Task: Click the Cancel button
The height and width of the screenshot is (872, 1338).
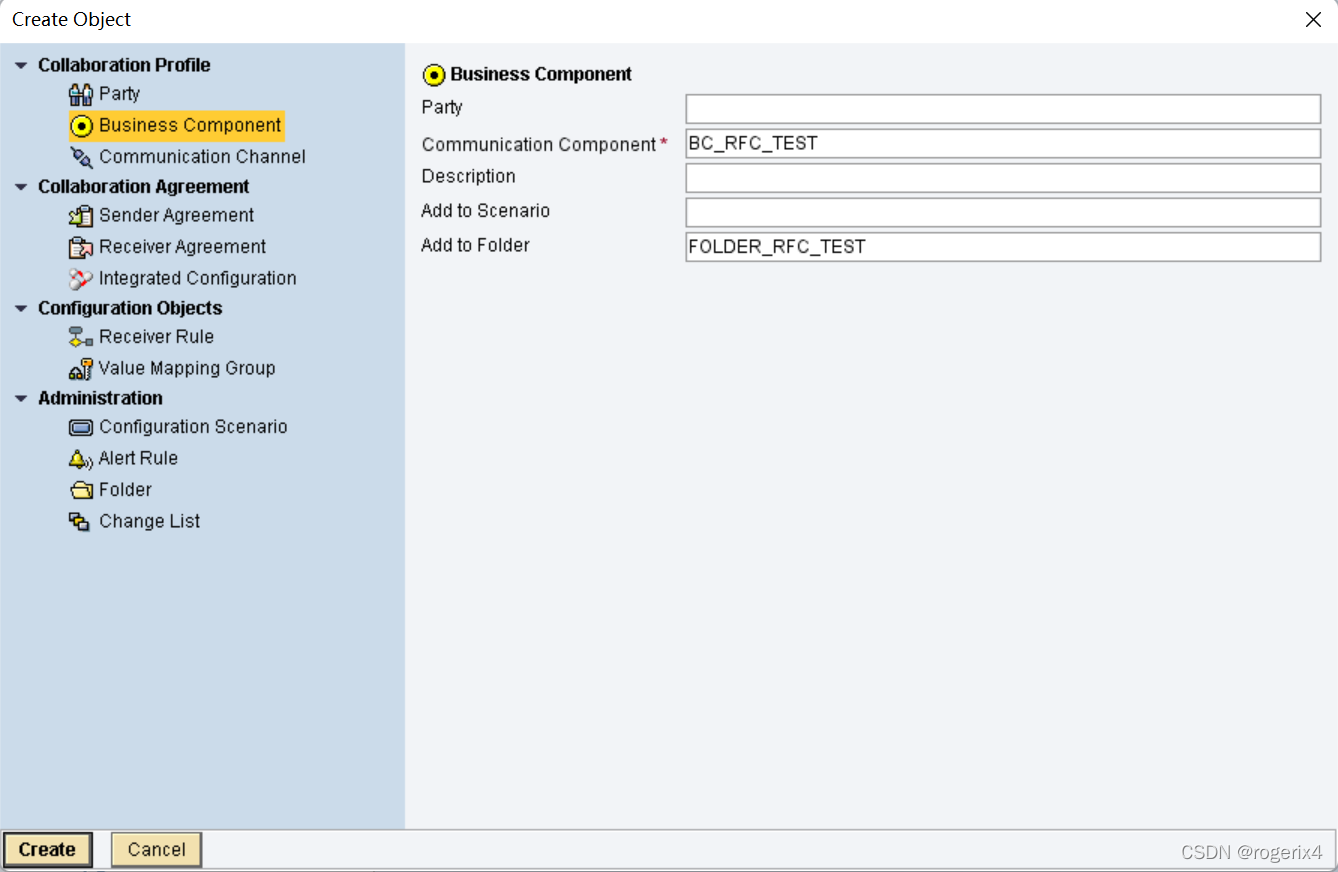Action: [156, 850]
